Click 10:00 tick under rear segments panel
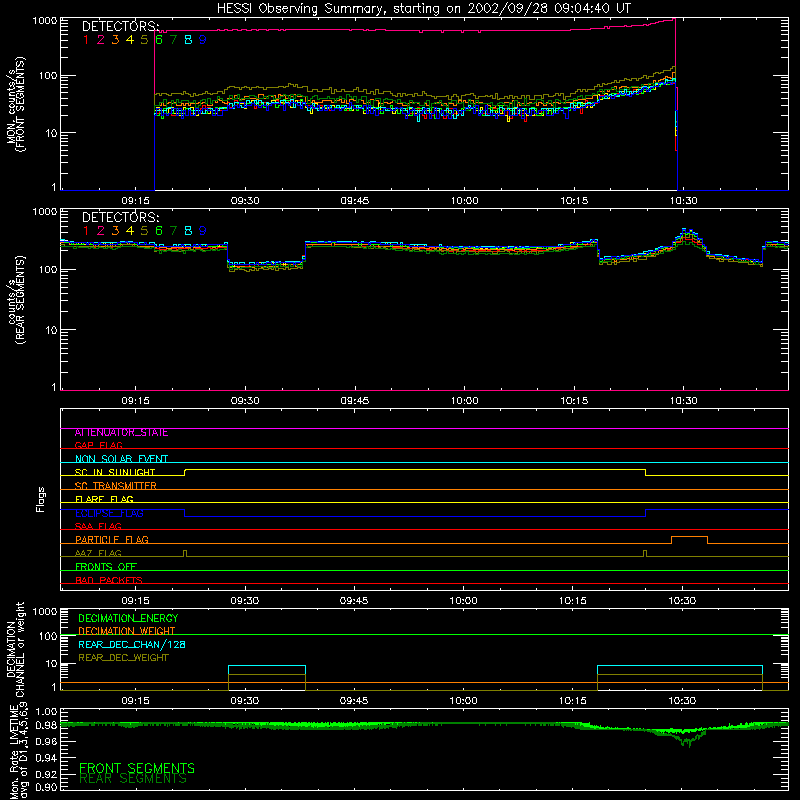Viewport: 800px width, 800px height. pyautogui.click(x=465, y=401)
